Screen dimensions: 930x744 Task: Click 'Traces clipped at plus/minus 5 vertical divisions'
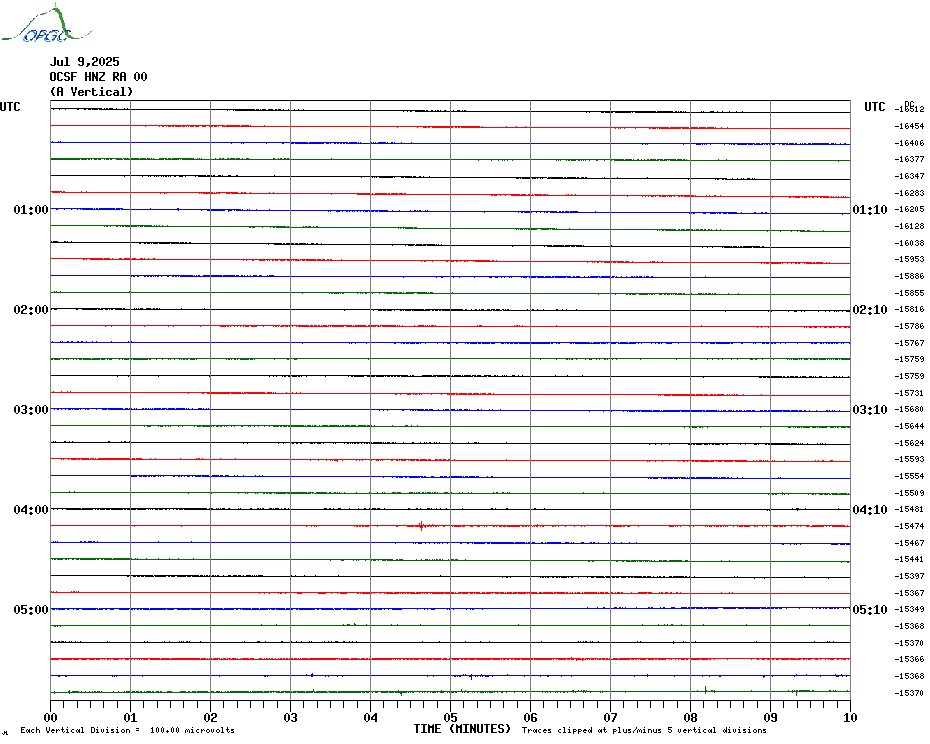pyautogui.click(x=644, y=730)
